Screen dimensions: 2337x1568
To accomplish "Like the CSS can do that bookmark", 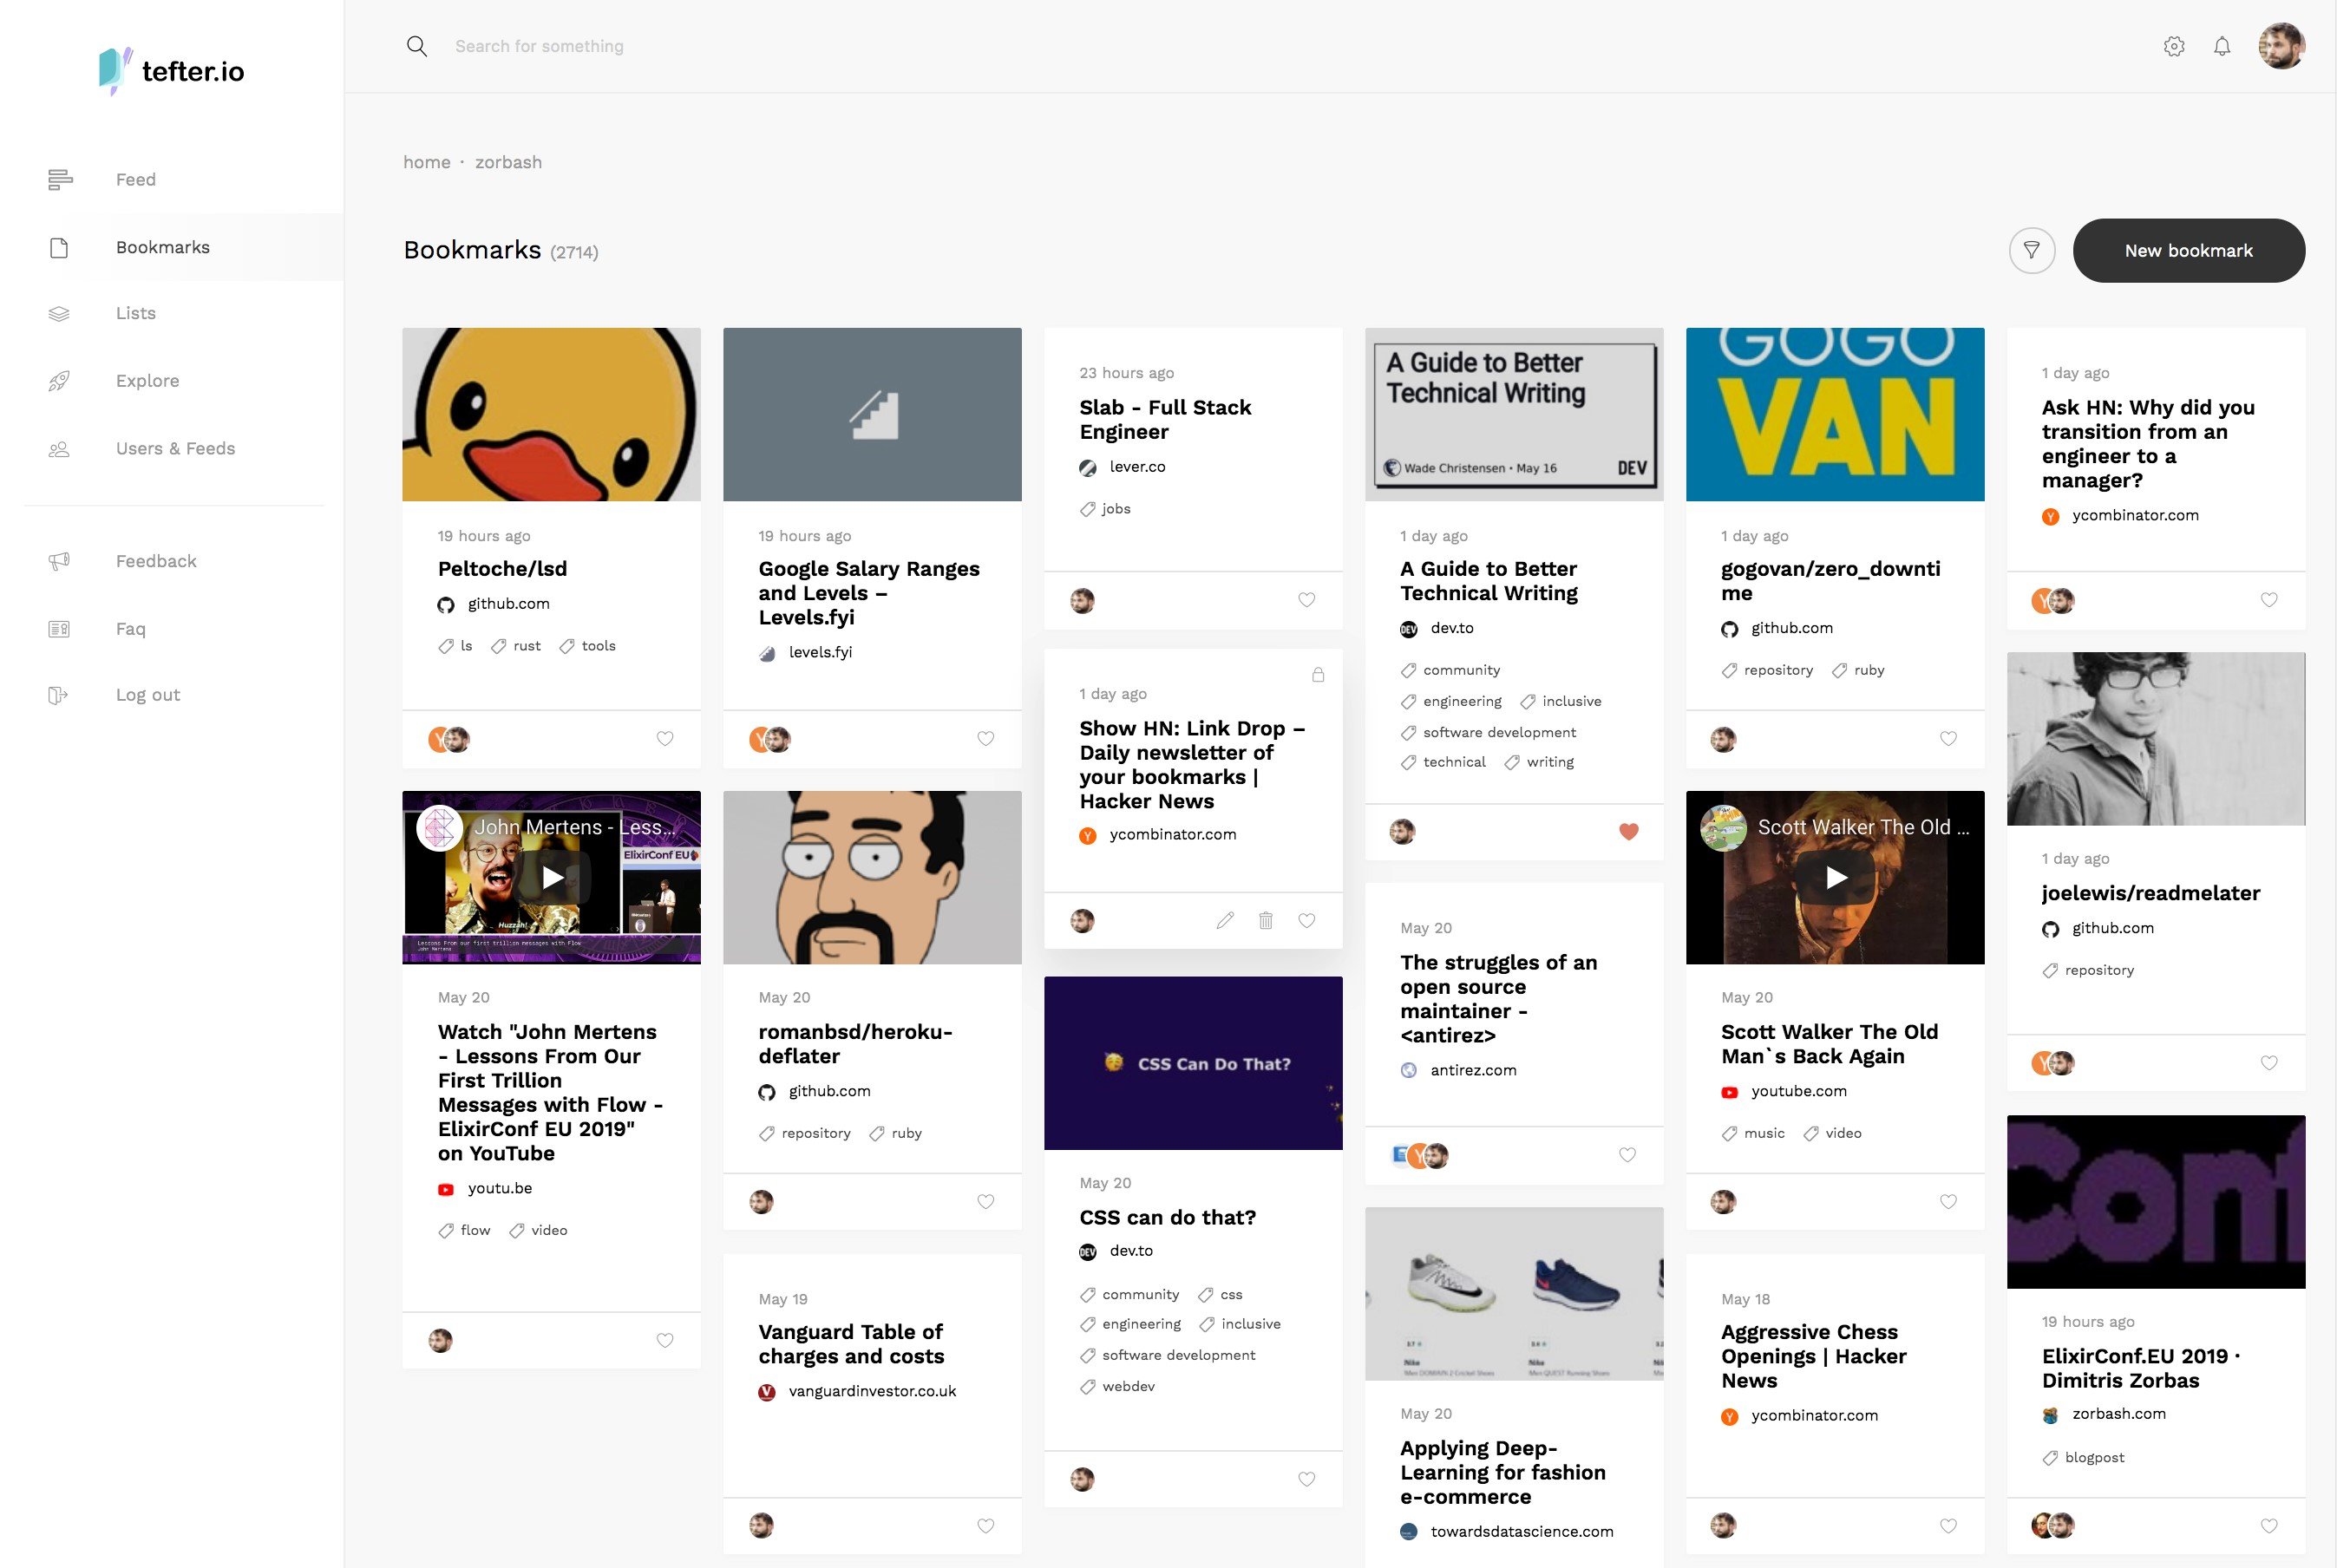I will (x=1307, y=1479).
